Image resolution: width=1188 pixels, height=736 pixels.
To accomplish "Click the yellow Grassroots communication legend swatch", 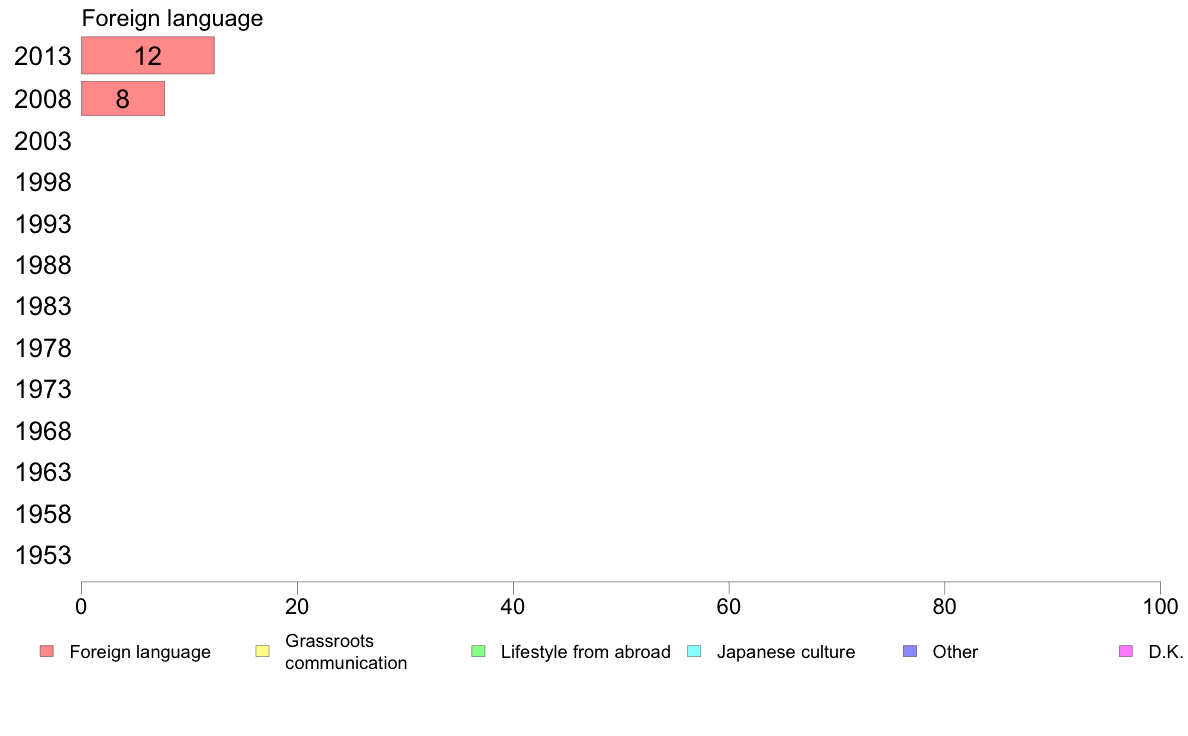I will [x=263, y=651].
